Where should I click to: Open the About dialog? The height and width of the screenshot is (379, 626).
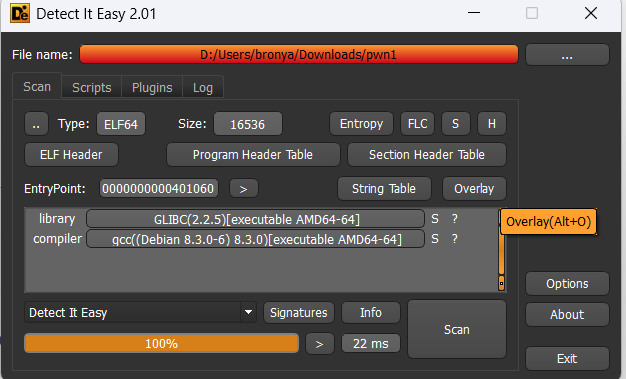coord(567,314)
